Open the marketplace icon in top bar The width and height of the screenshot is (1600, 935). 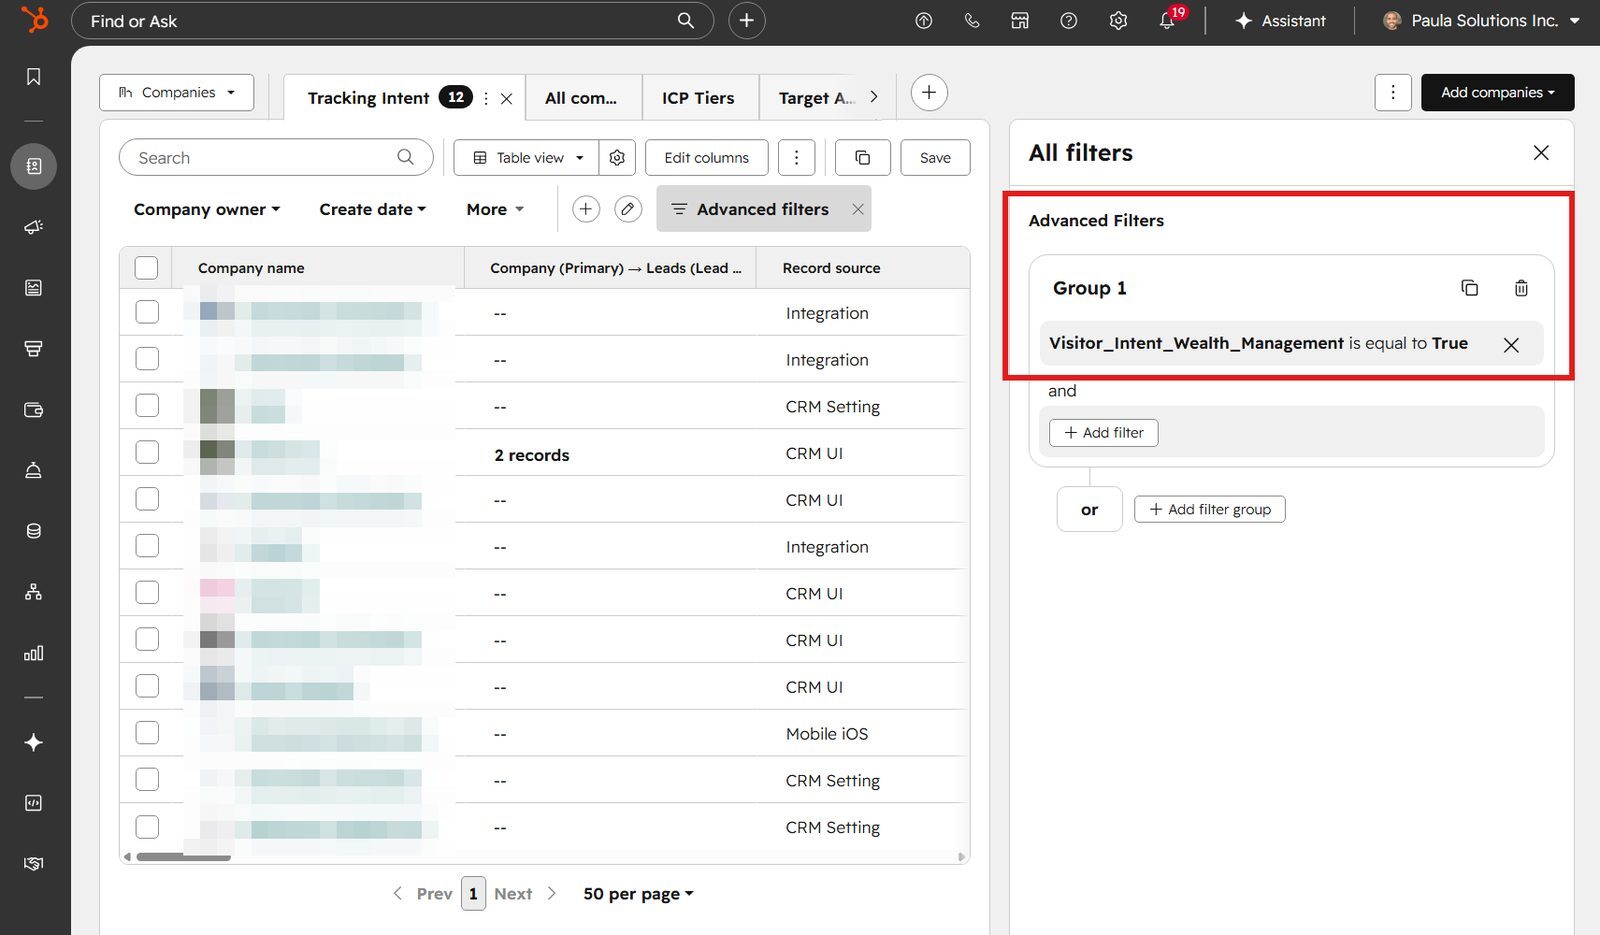pyautogui.click(x=1020, y=21)
